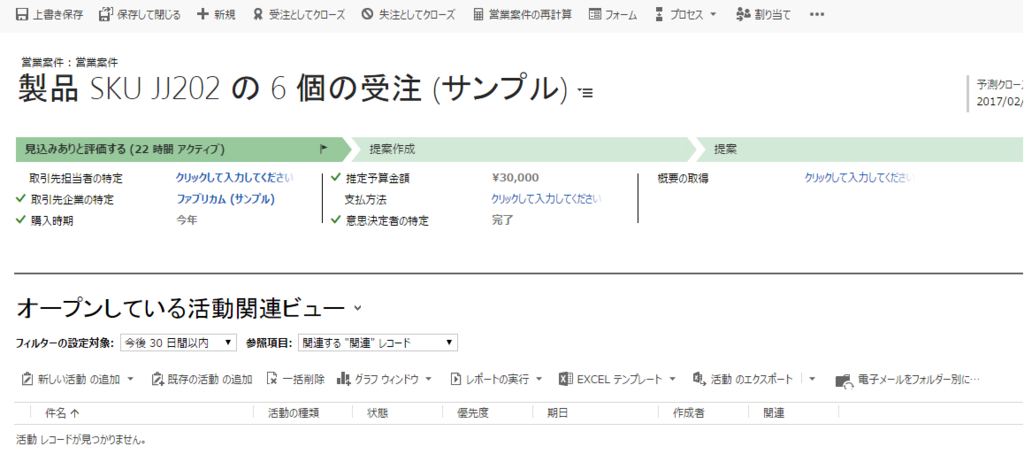The height and width of the screenshot is (462, 1024).
Task: Open record title dropdown list icon
Action: (x=585, y=93)
